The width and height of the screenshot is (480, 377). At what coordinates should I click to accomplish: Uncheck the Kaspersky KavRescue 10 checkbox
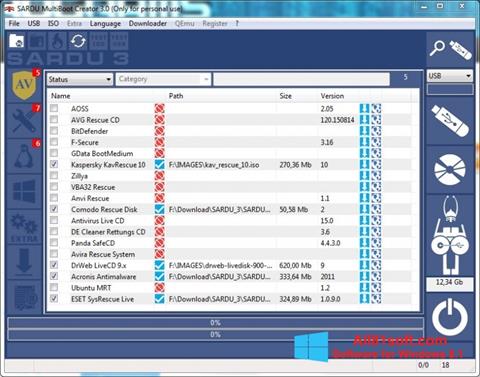point(54,164)
